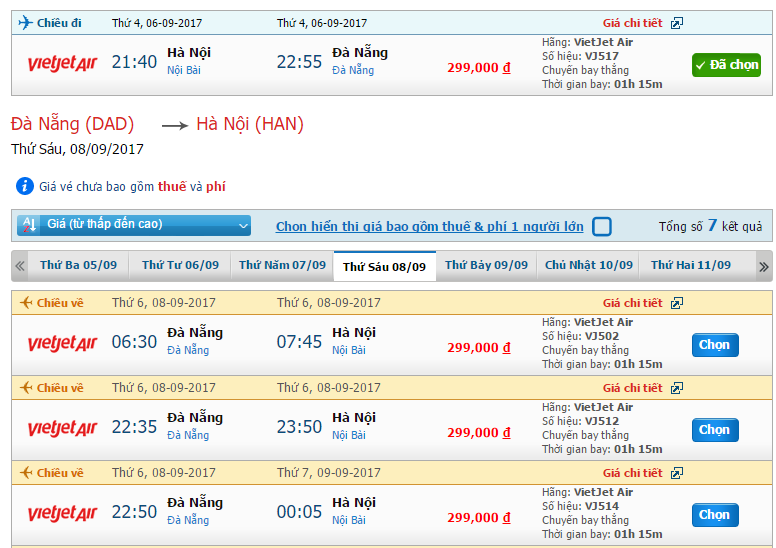Click the 299,000 đ price of flight VJ514
Viewport: 776px width, 548px height.
pyautogui.click(x=479, y=518)
